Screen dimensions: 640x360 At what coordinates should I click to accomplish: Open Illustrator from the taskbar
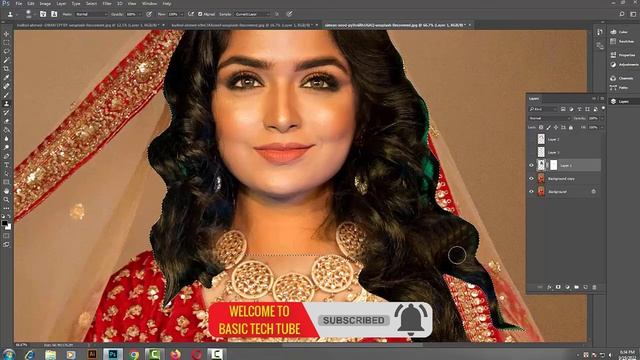click(x=92, y=354)
